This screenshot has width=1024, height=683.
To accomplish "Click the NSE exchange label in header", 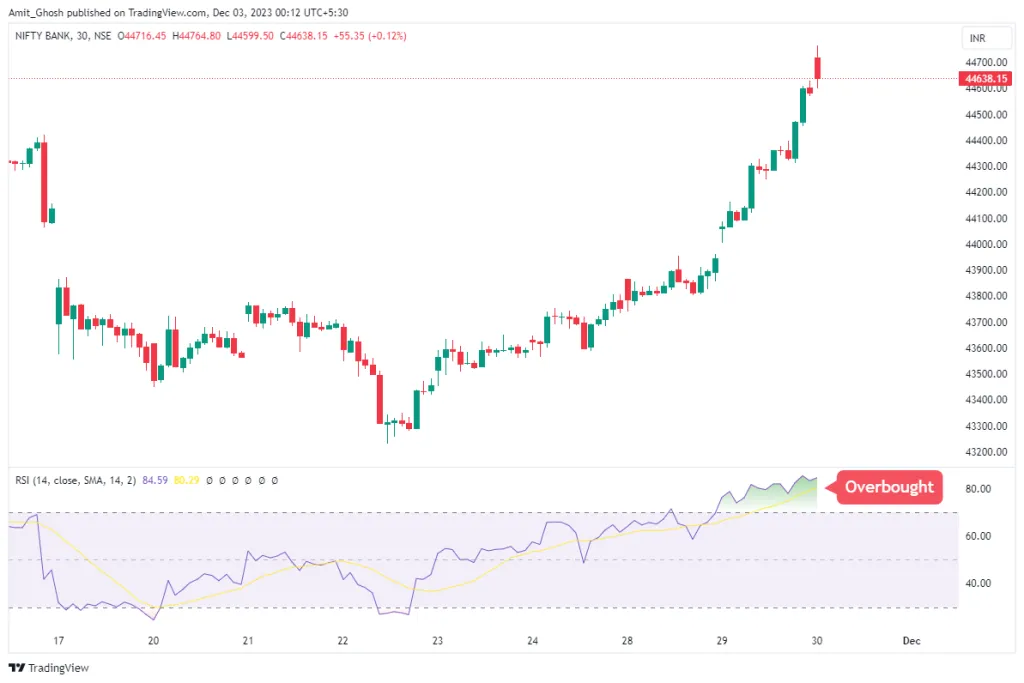I will tap(102, 36).
